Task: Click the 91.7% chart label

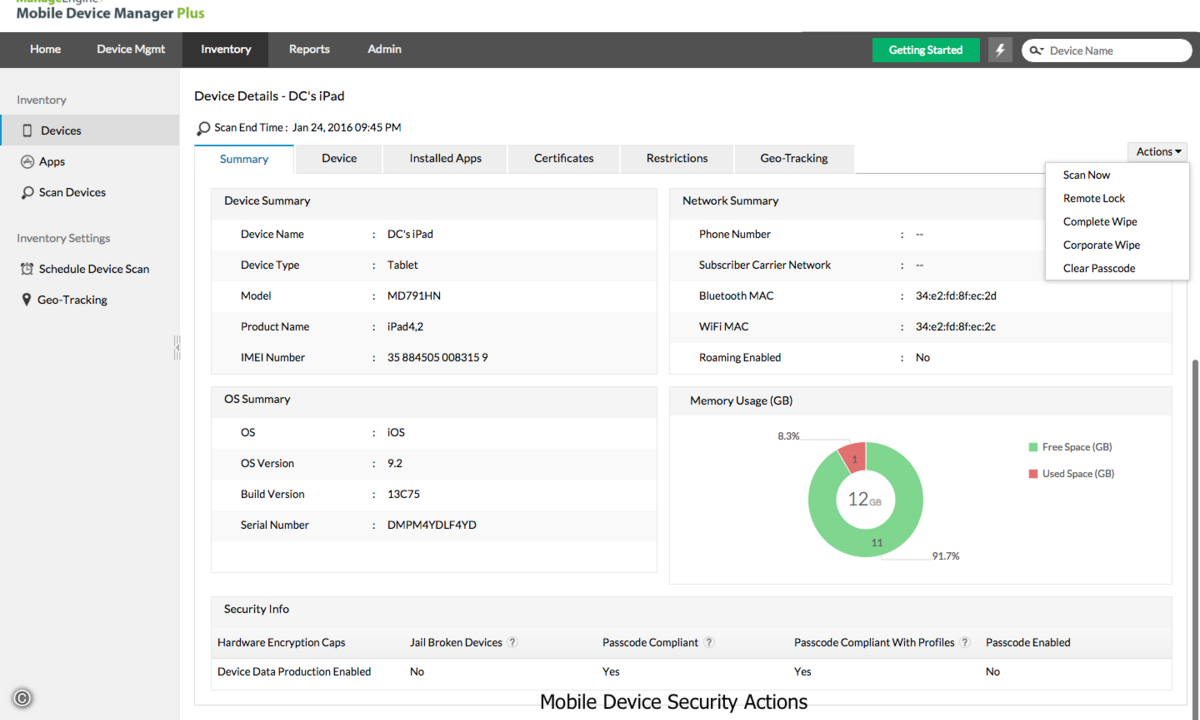Action: (x=945, y=556)
